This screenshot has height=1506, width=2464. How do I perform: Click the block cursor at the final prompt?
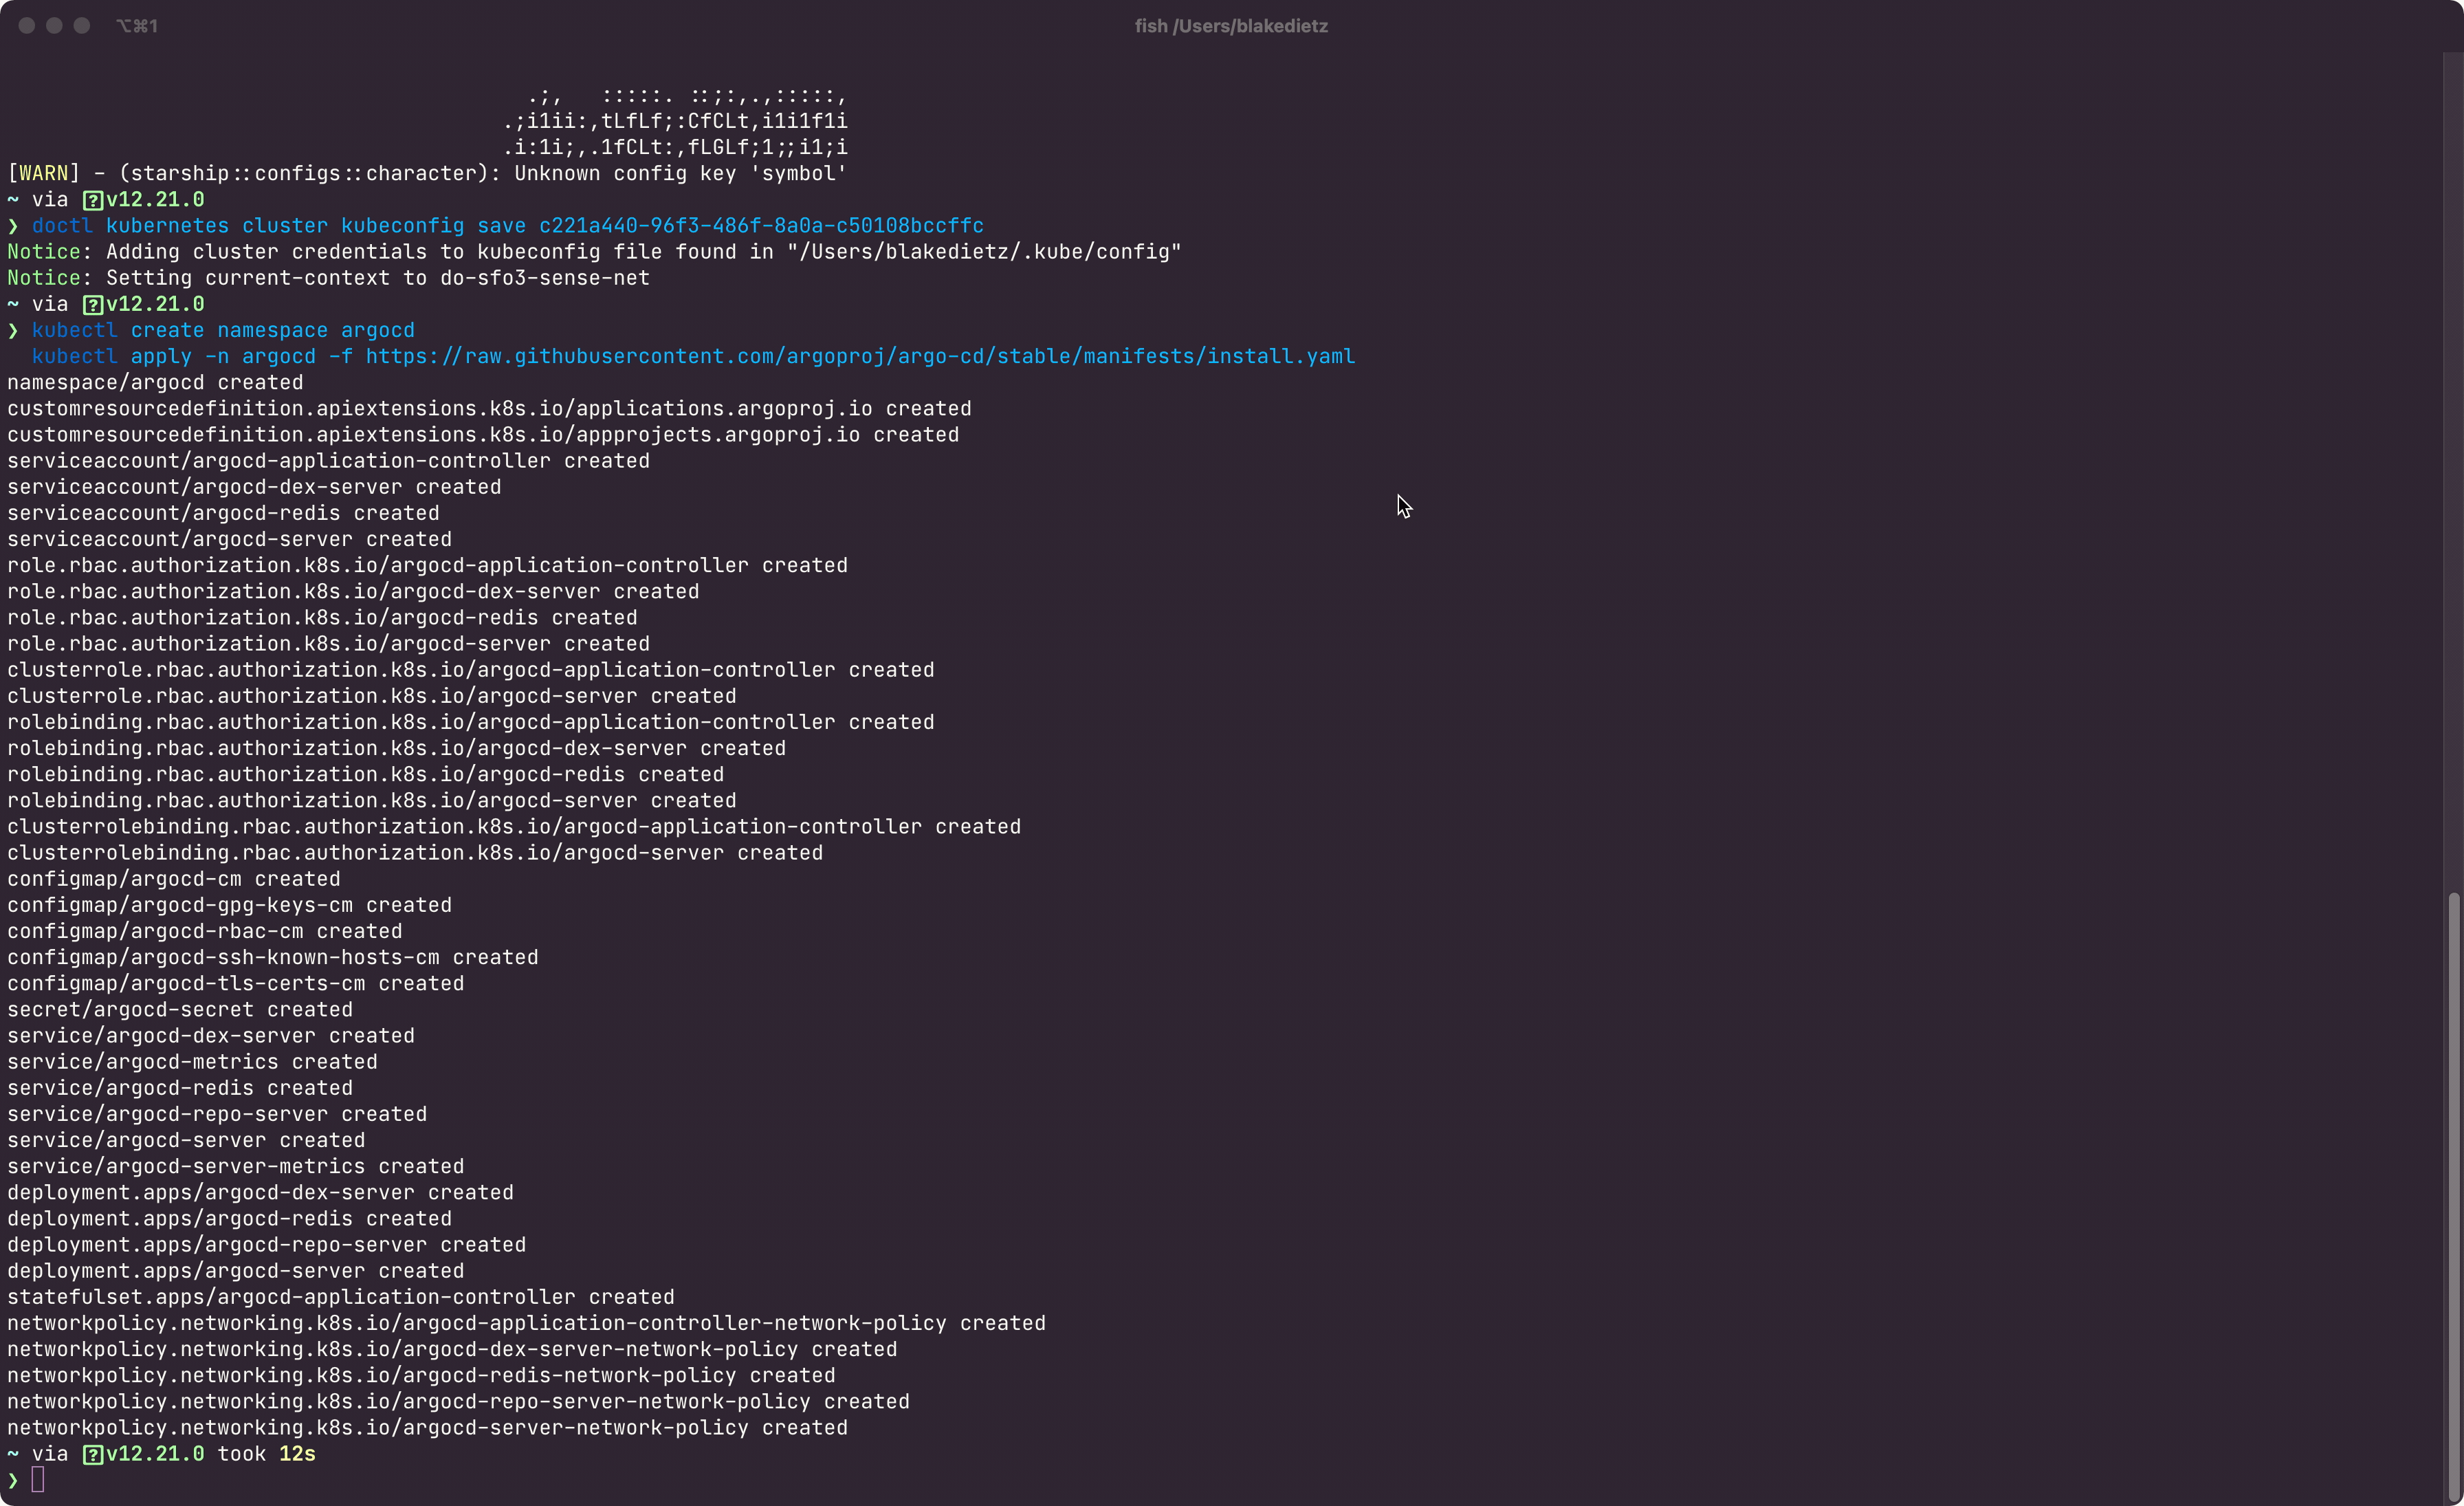click(x=38, y=1479)
